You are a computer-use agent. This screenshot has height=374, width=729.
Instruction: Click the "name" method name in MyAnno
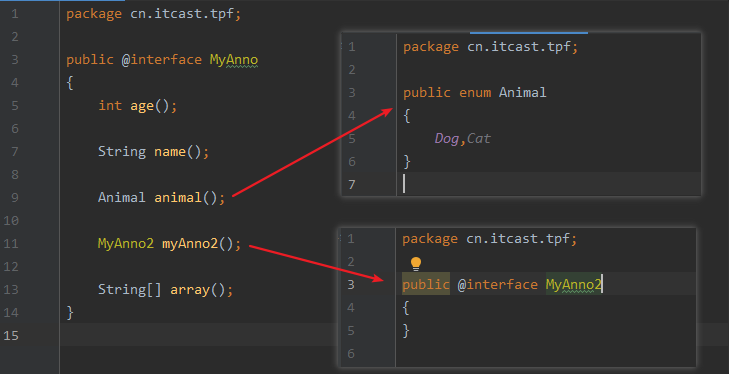[170, 152]
